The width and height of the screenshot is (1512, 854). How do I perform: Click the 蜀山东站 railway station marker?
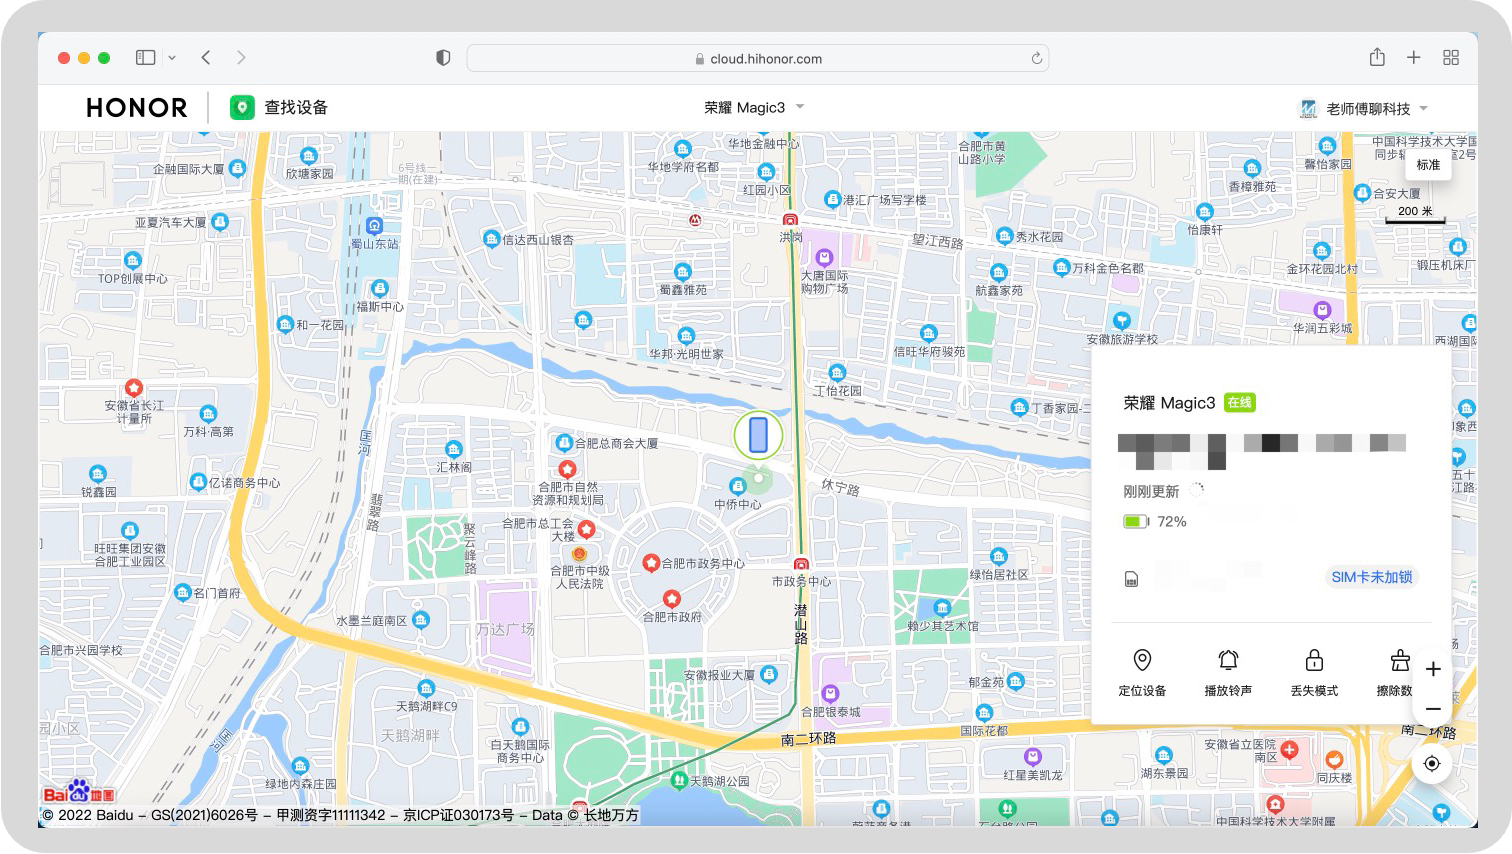click(x=375, y=226)
